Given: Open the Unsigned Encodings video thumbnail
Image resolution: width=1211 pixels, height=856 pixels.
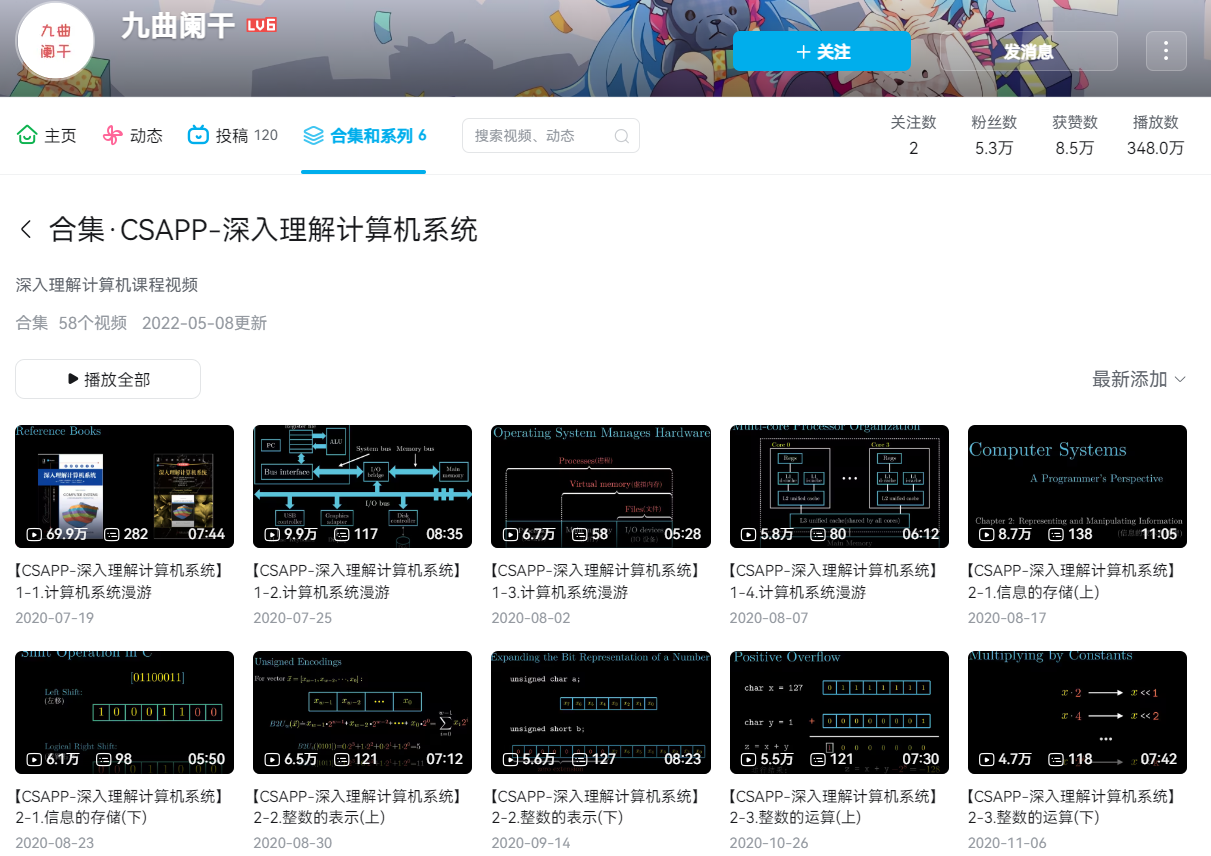Looking at the screenshot, I should pos(362,712).
